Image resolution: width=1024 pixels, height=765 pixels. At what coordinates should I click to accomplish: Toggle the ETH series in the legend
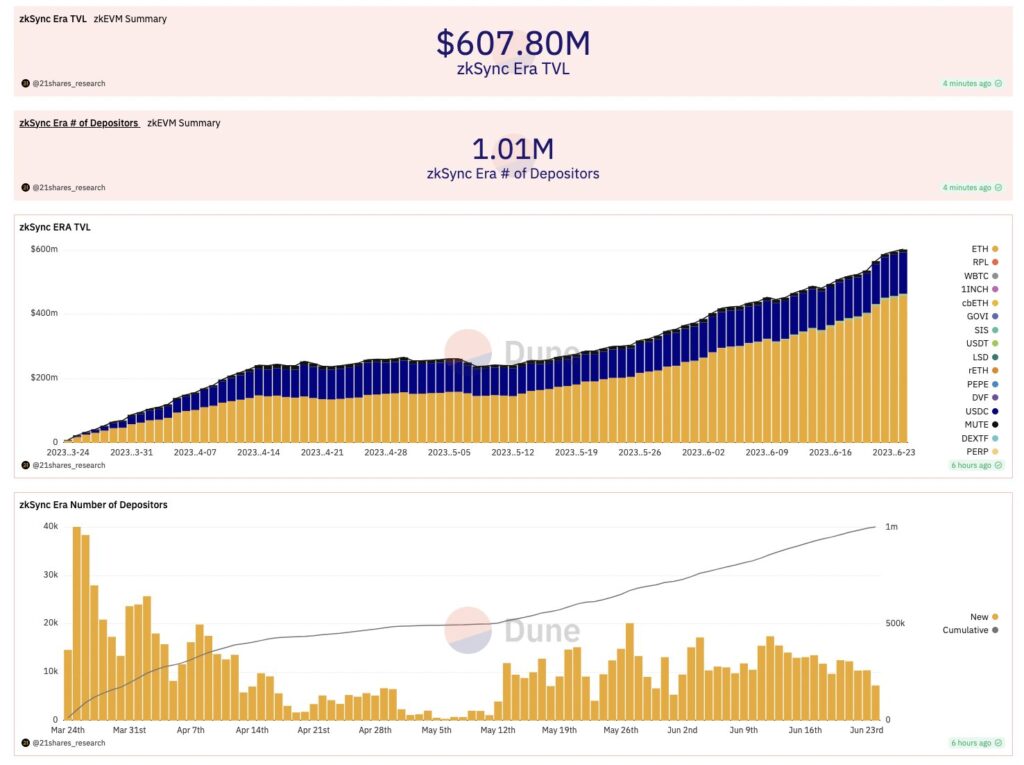pyautogui.click(x=984, y=248)
